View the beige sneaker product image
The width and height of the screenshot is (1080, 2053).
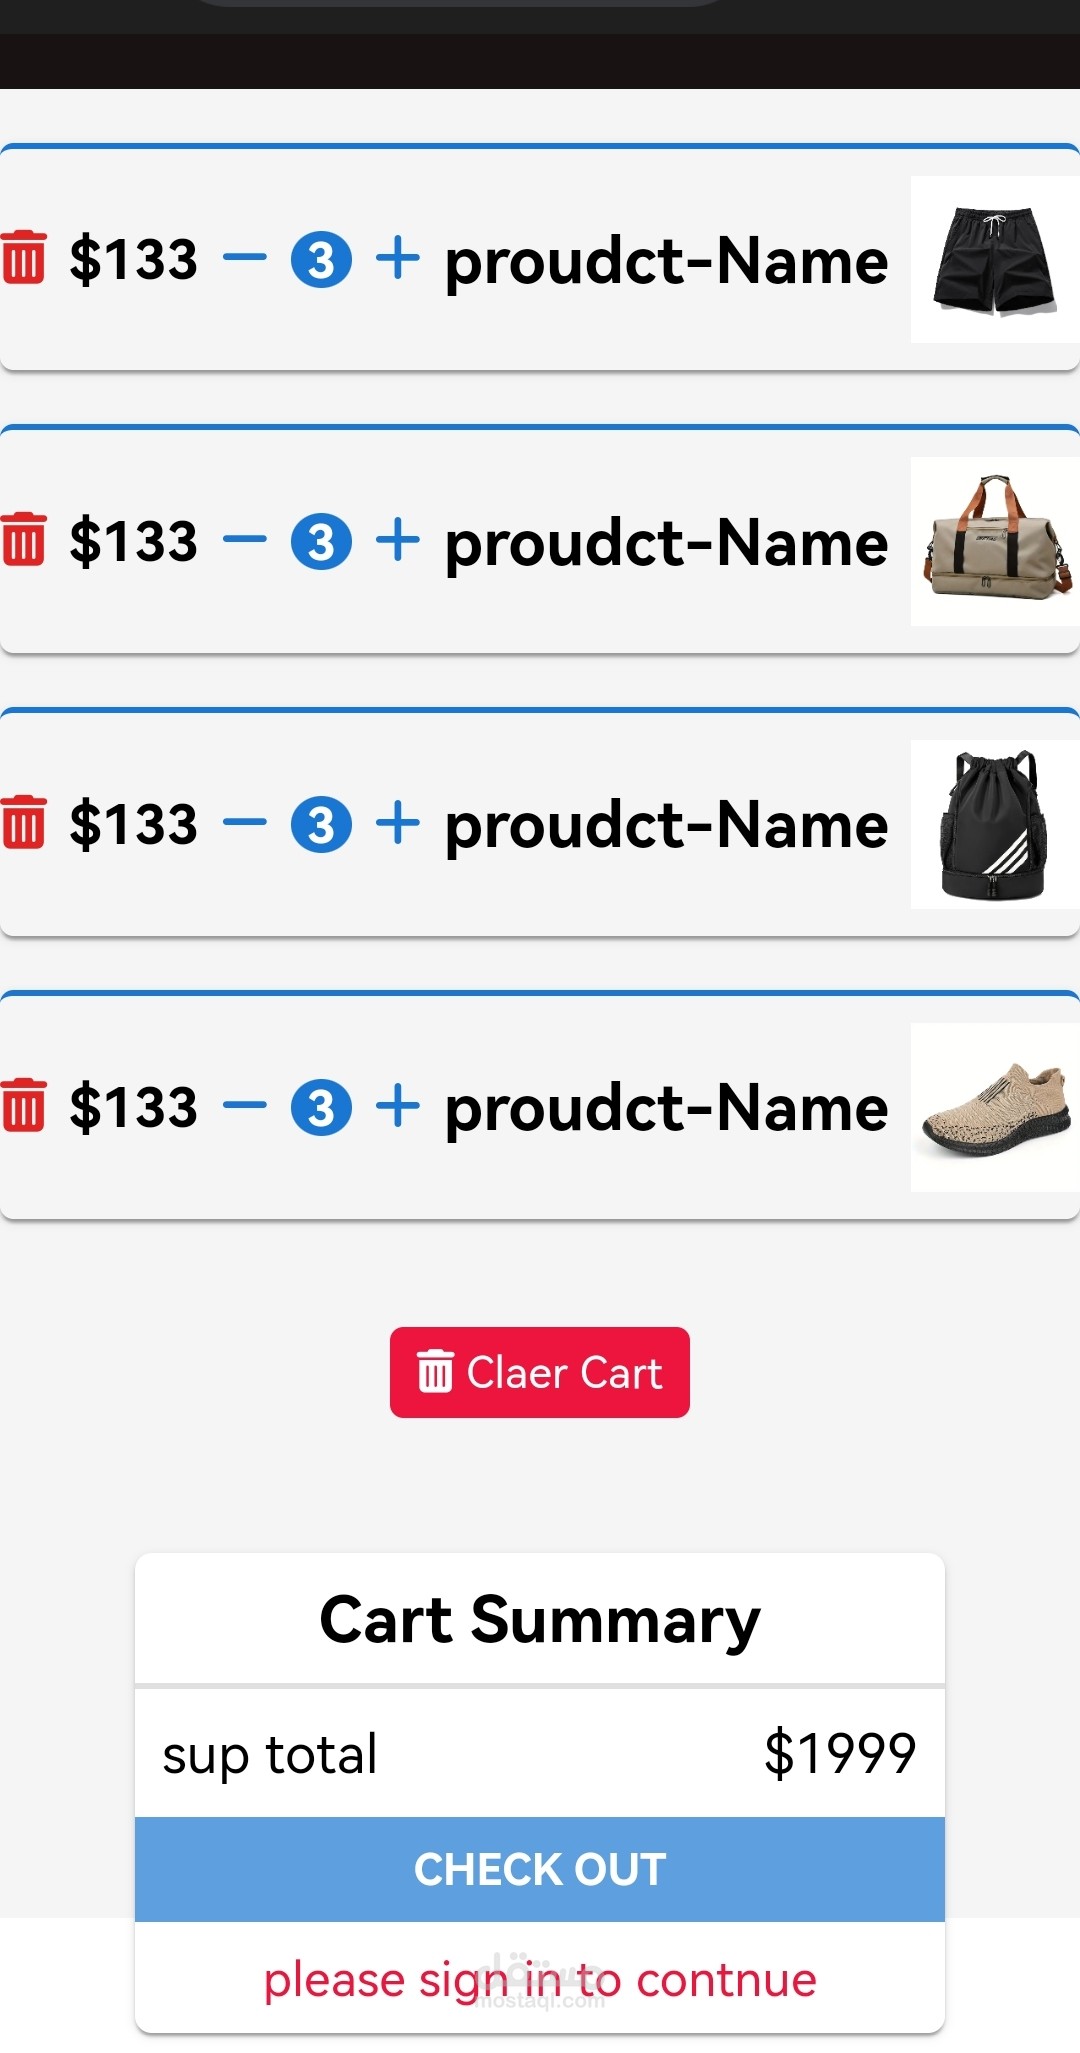click(x=994, y=1108)
